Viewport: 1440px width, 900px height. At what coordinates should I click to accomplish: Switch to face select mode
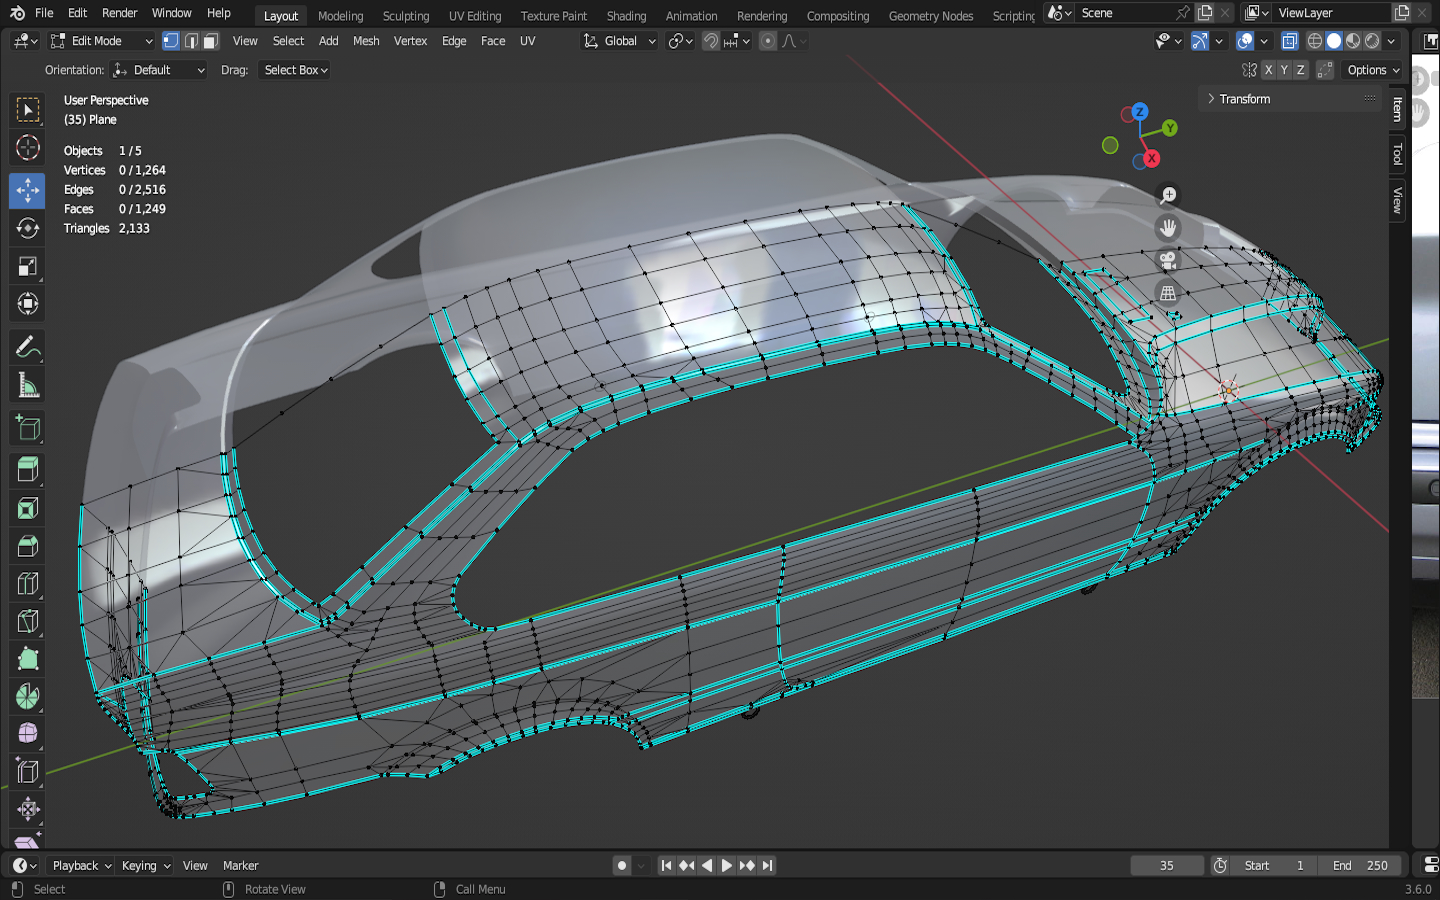211,41
